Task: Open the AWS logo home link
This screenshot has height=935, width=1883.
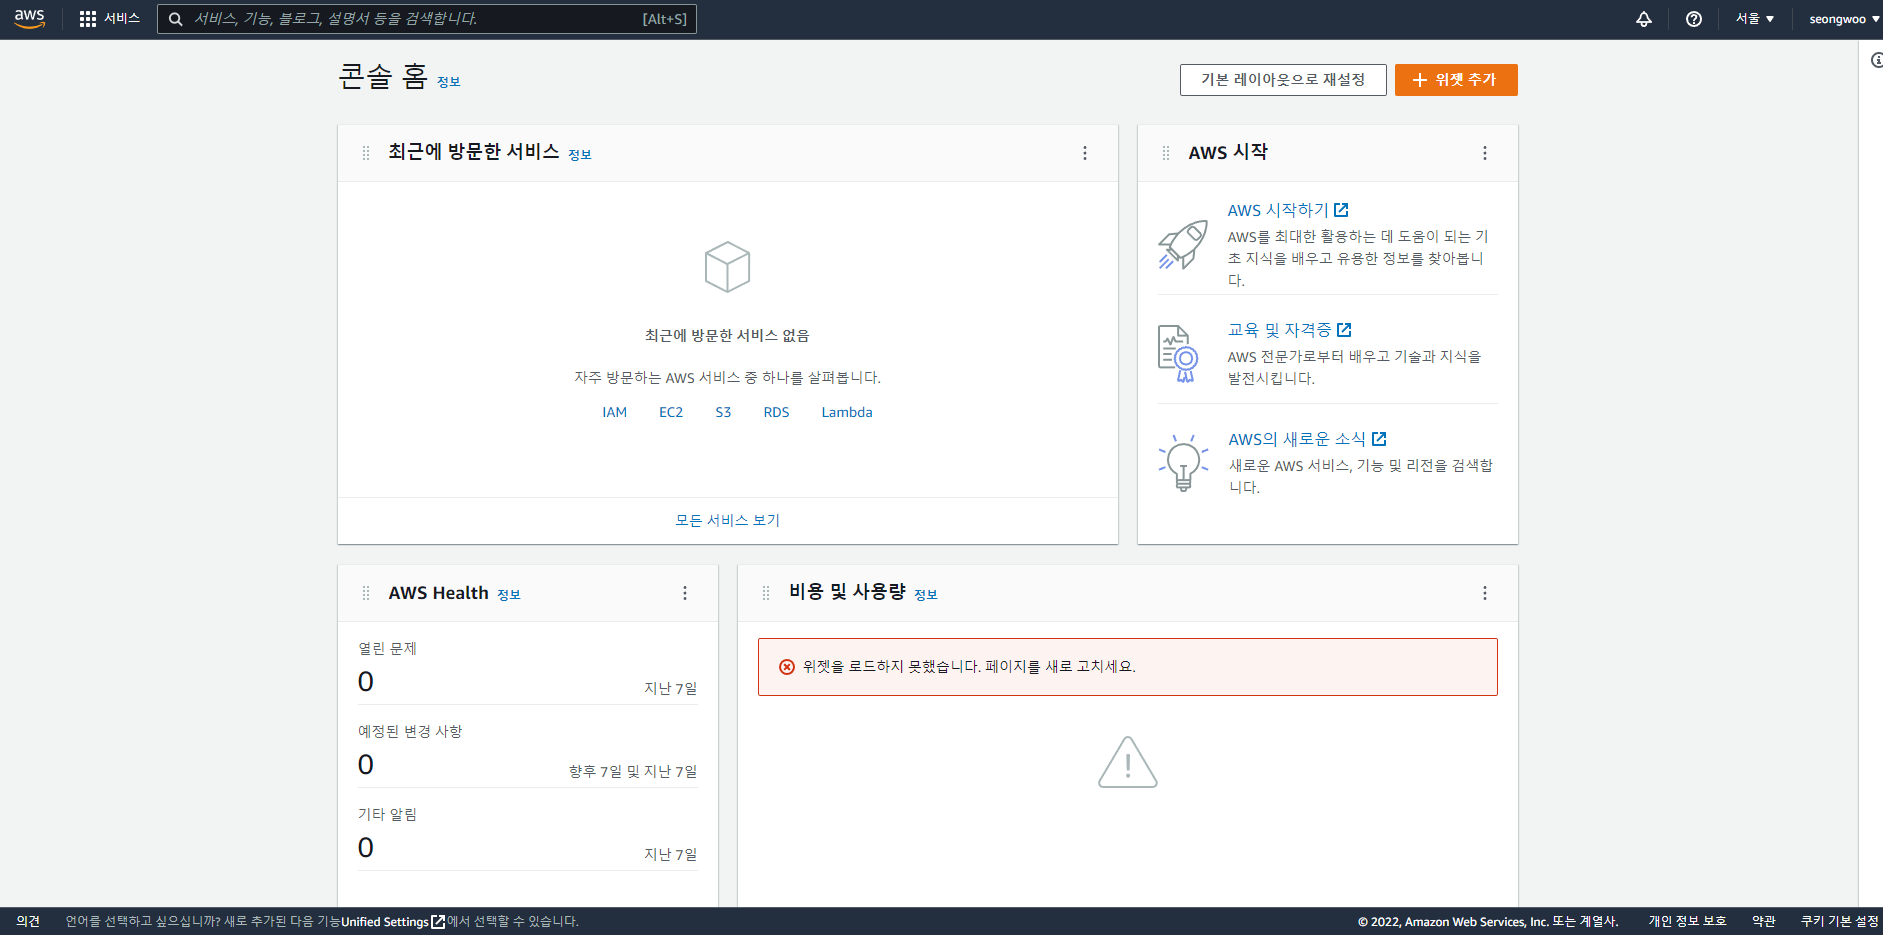Action: point(30,19)
